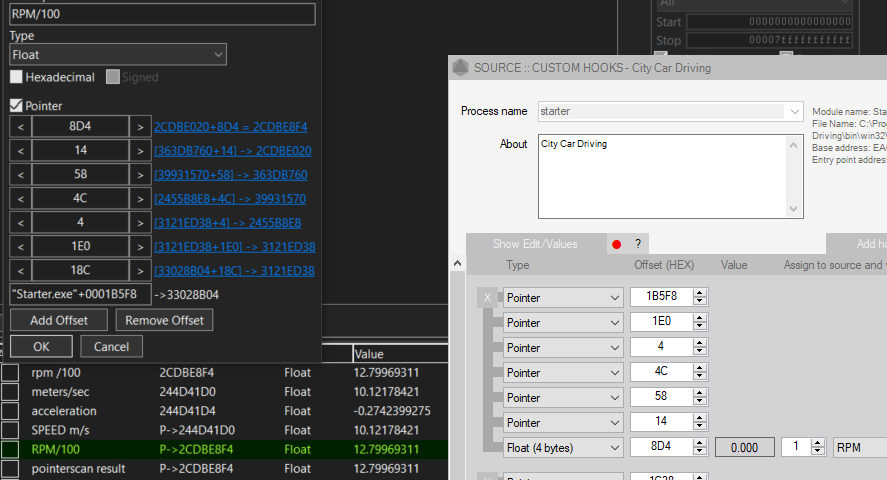Increase the 4C offset with right arrow
887x480 pixels.
[140, 198]
